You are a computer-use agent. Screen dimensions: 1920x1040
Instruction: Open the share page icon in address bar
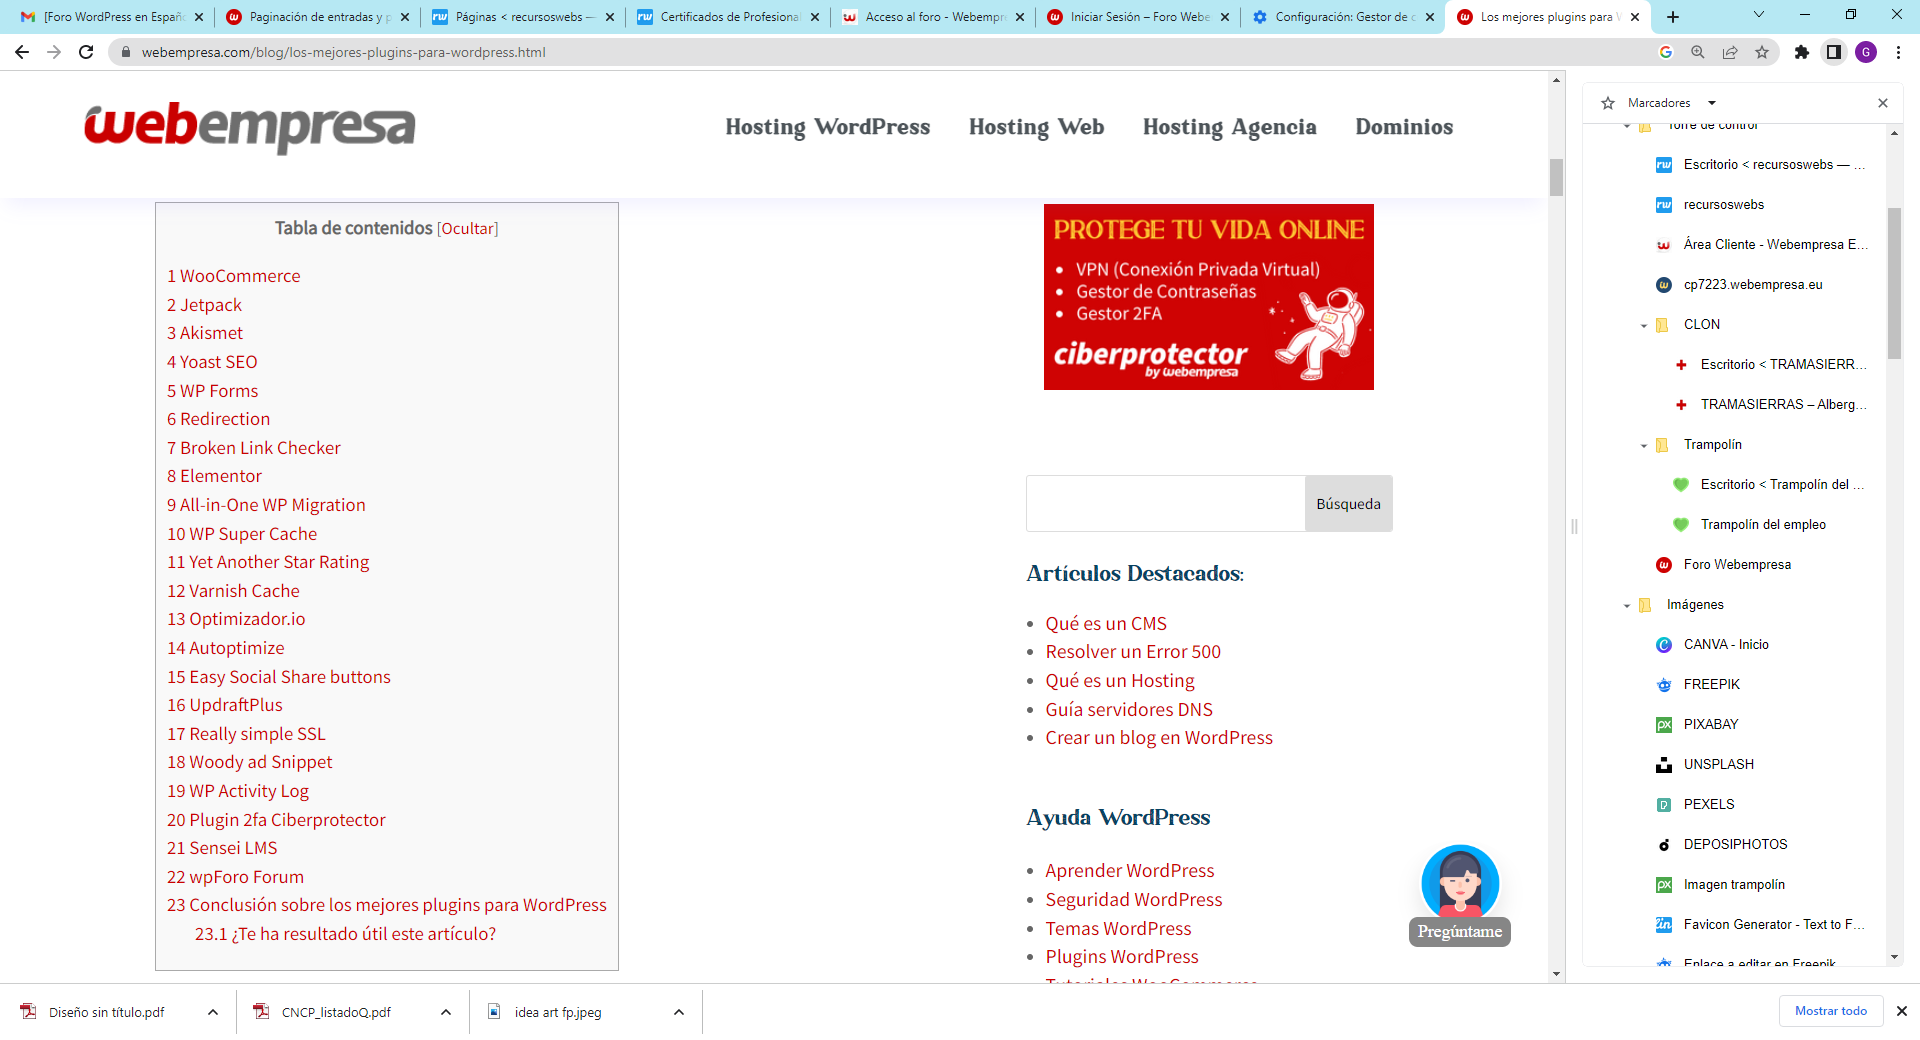point(1730,52)
